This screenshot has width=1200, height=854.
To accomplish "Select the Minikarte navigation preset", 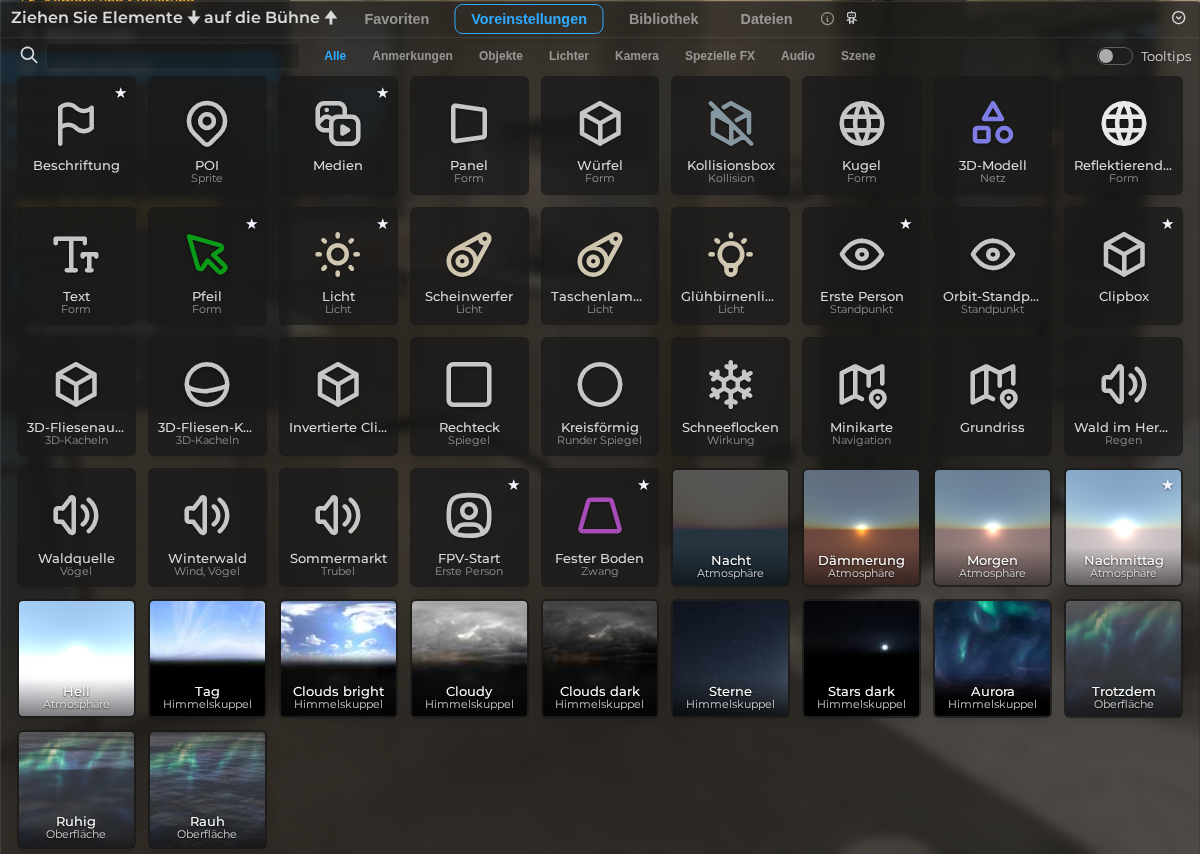I will (x=862, y=397).
